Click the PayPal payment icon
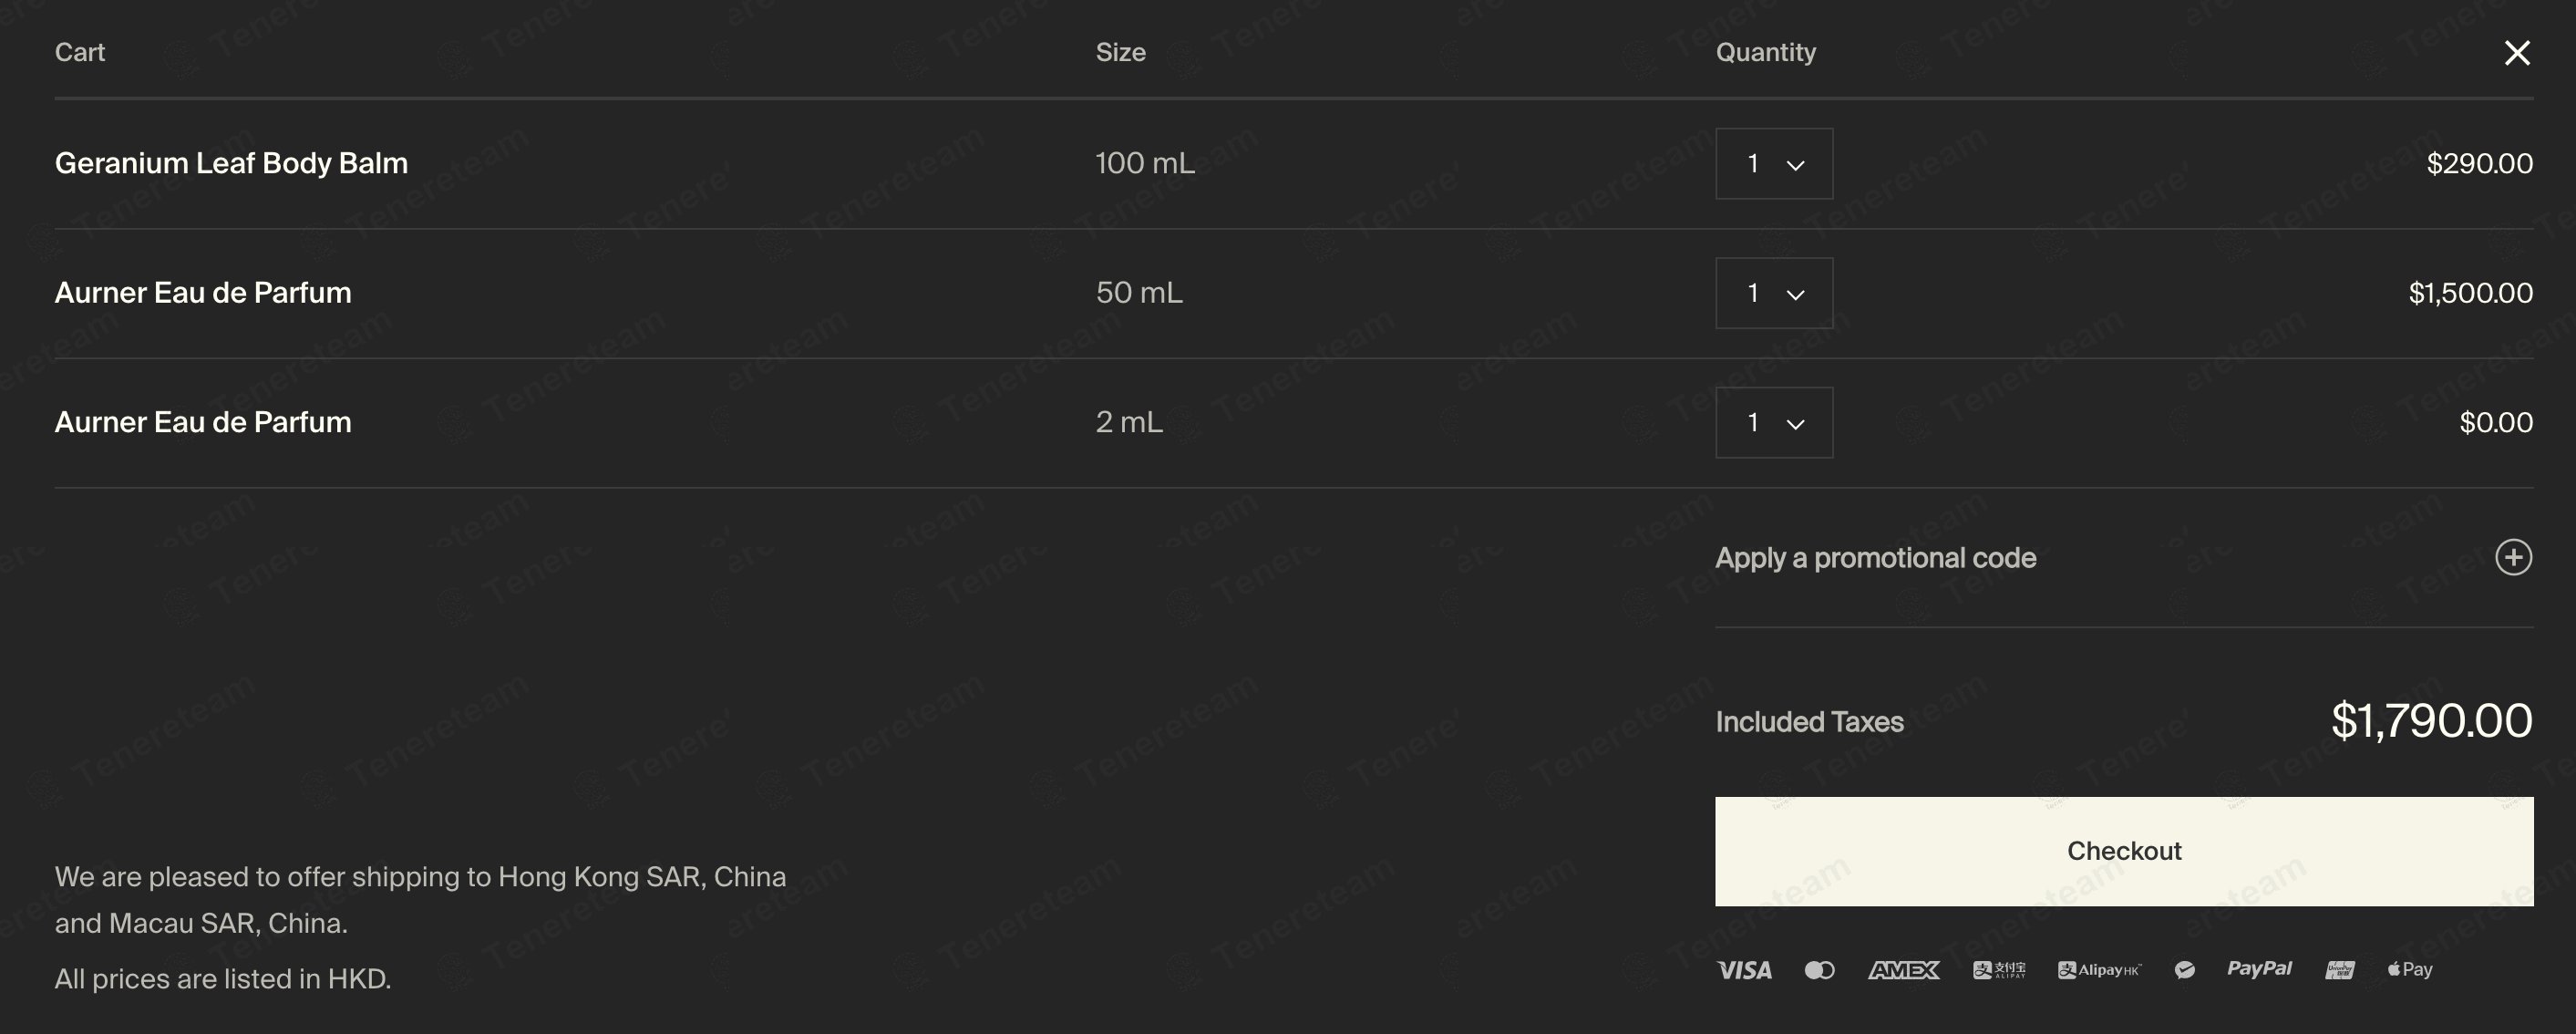 pos(2259,969)
